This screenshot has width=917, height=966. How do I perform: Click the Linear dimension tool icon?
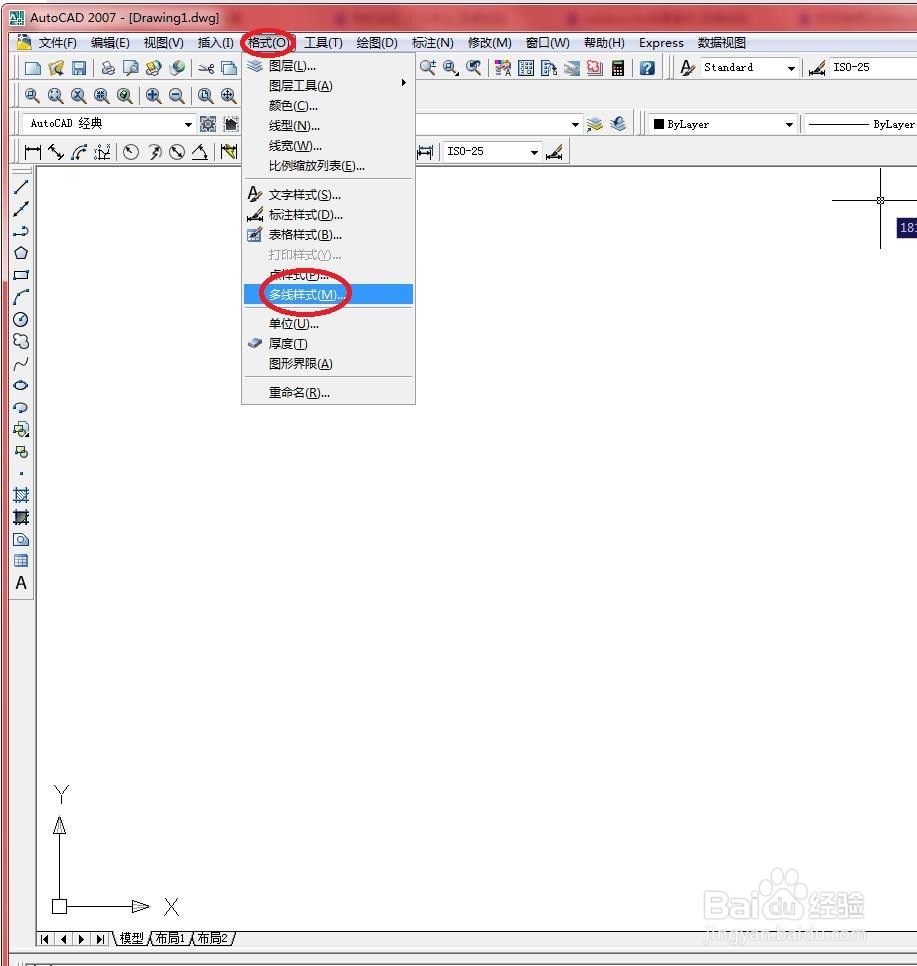coord(33,152)
